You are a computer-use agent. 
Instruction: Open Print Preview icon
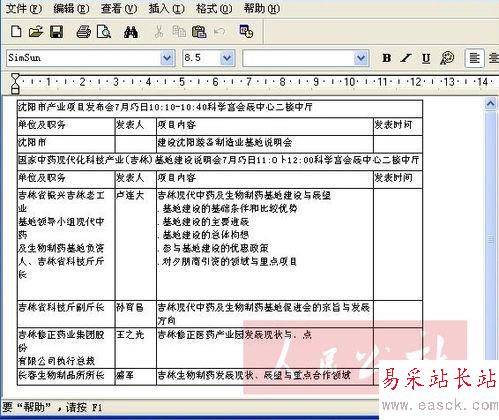tap(104, 32)
